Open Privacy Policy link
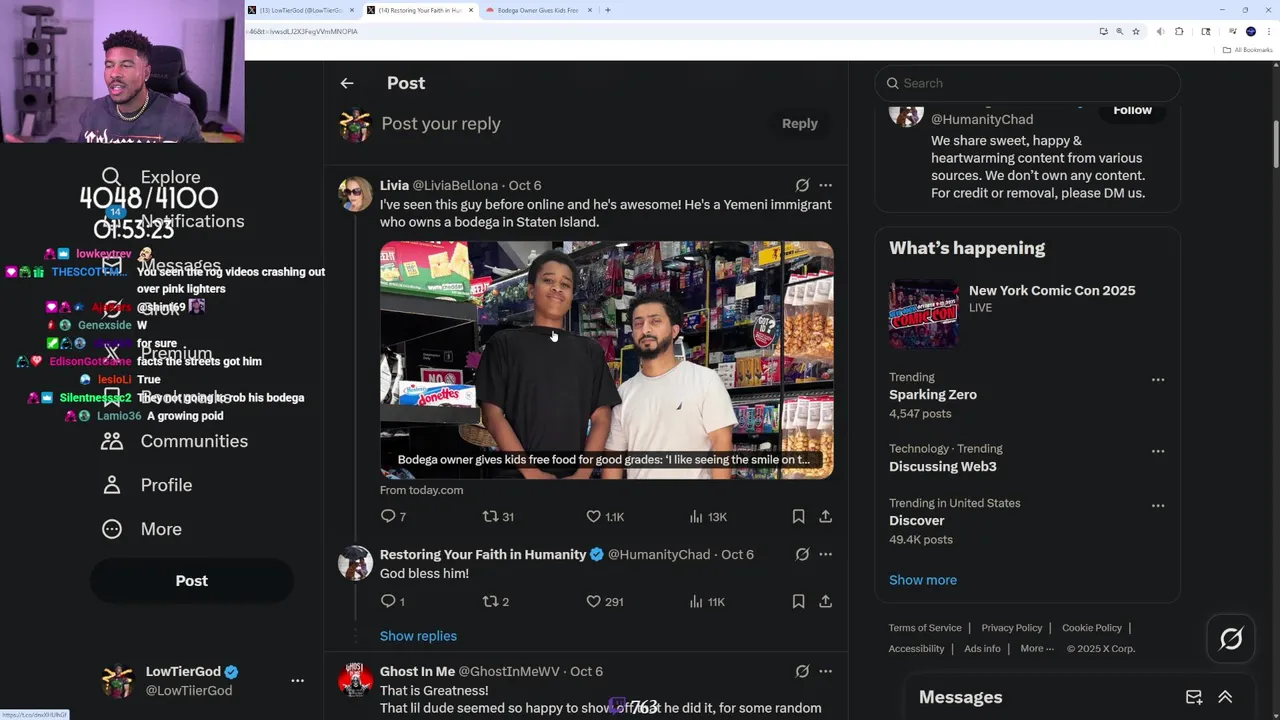Viewport: 1280px width, 720px height. tap(1012, 628)
